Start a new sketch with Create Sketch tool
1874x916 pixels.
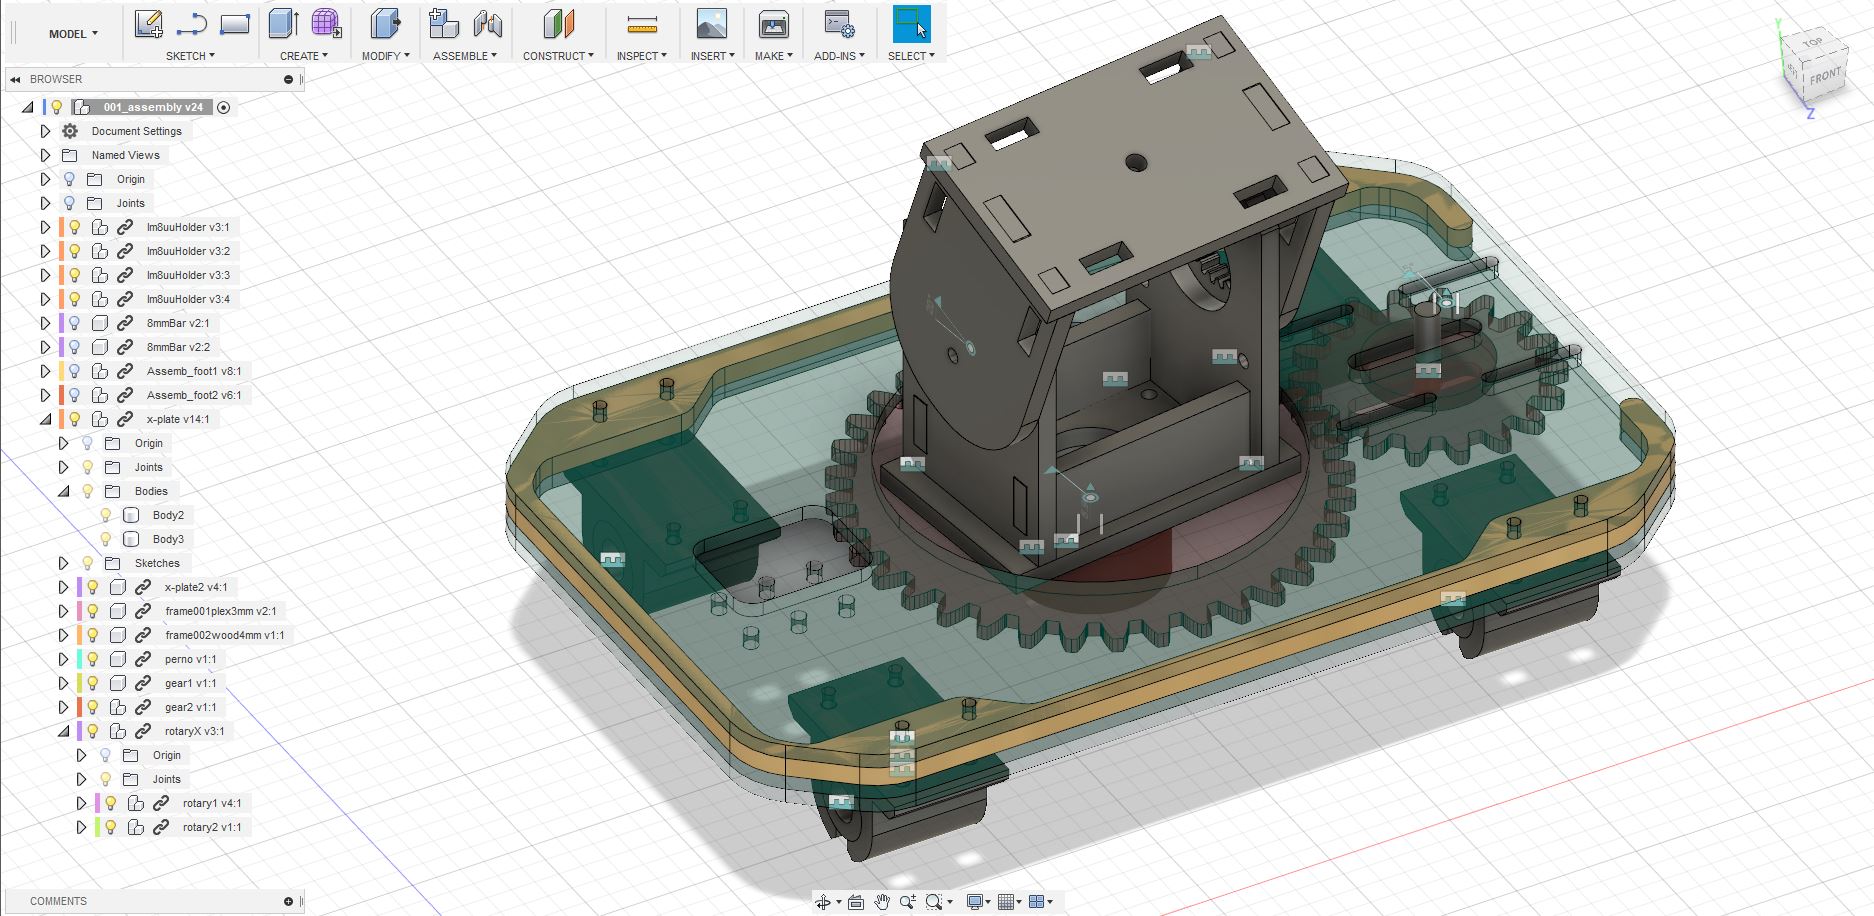pos(149,24)
